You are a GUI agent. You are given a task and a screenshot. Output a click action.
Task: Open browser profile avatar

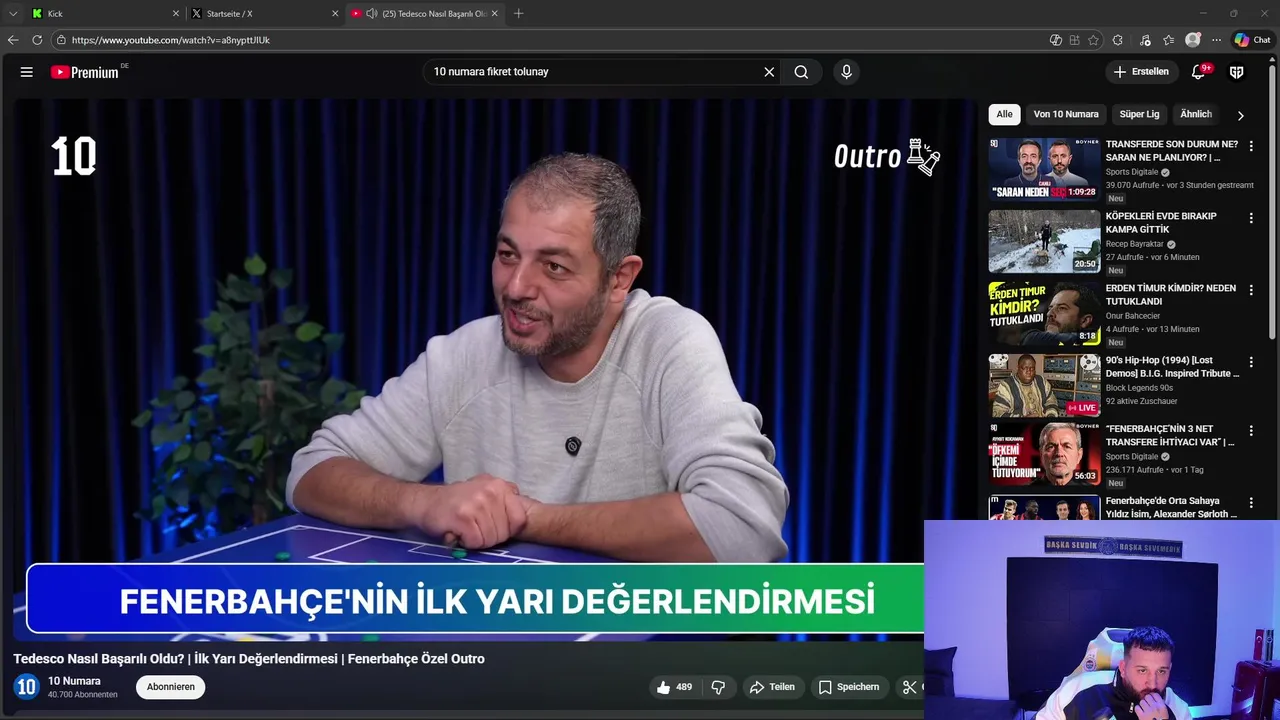coord(1192,40)
